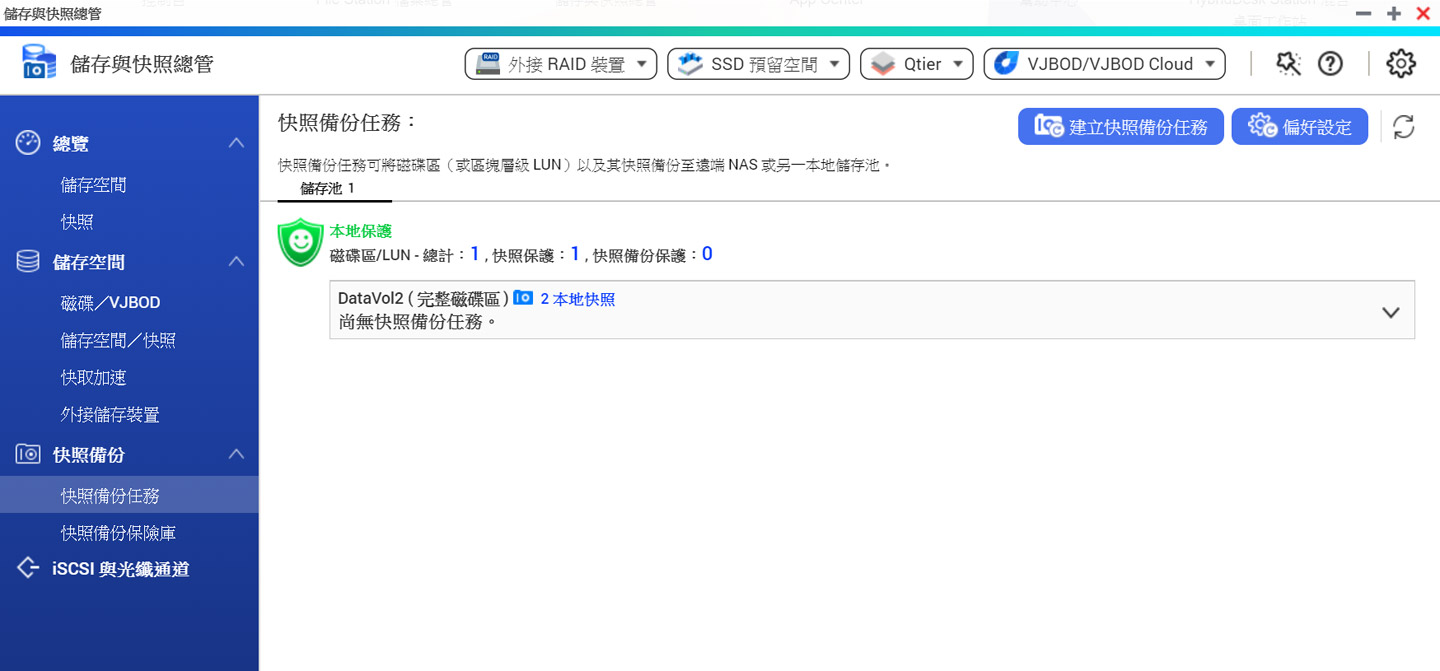The image size is (1440, 671).
Task: Expand the DataVol2 row chevron
Action: point(1390,312)
